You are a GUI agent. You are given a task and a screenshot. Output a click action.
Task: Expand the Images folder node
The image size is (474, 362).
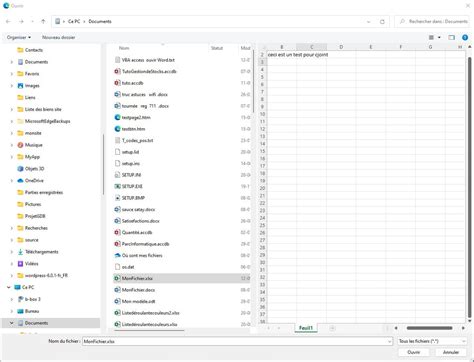12,86
